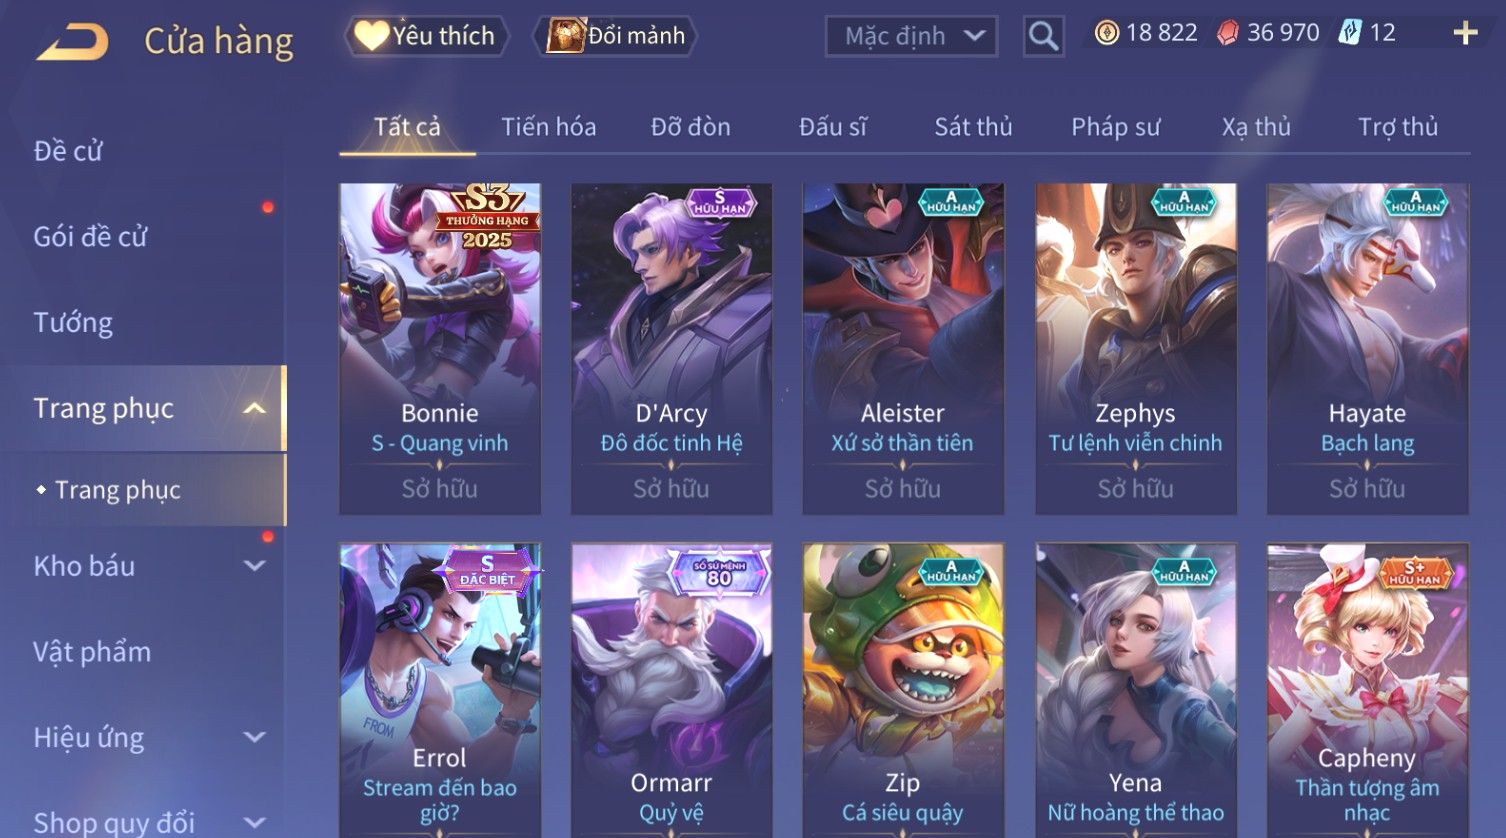Screen dimensions: 1506x838
Task: Select the Tiến hóa tab
Action: click(548, 127)
